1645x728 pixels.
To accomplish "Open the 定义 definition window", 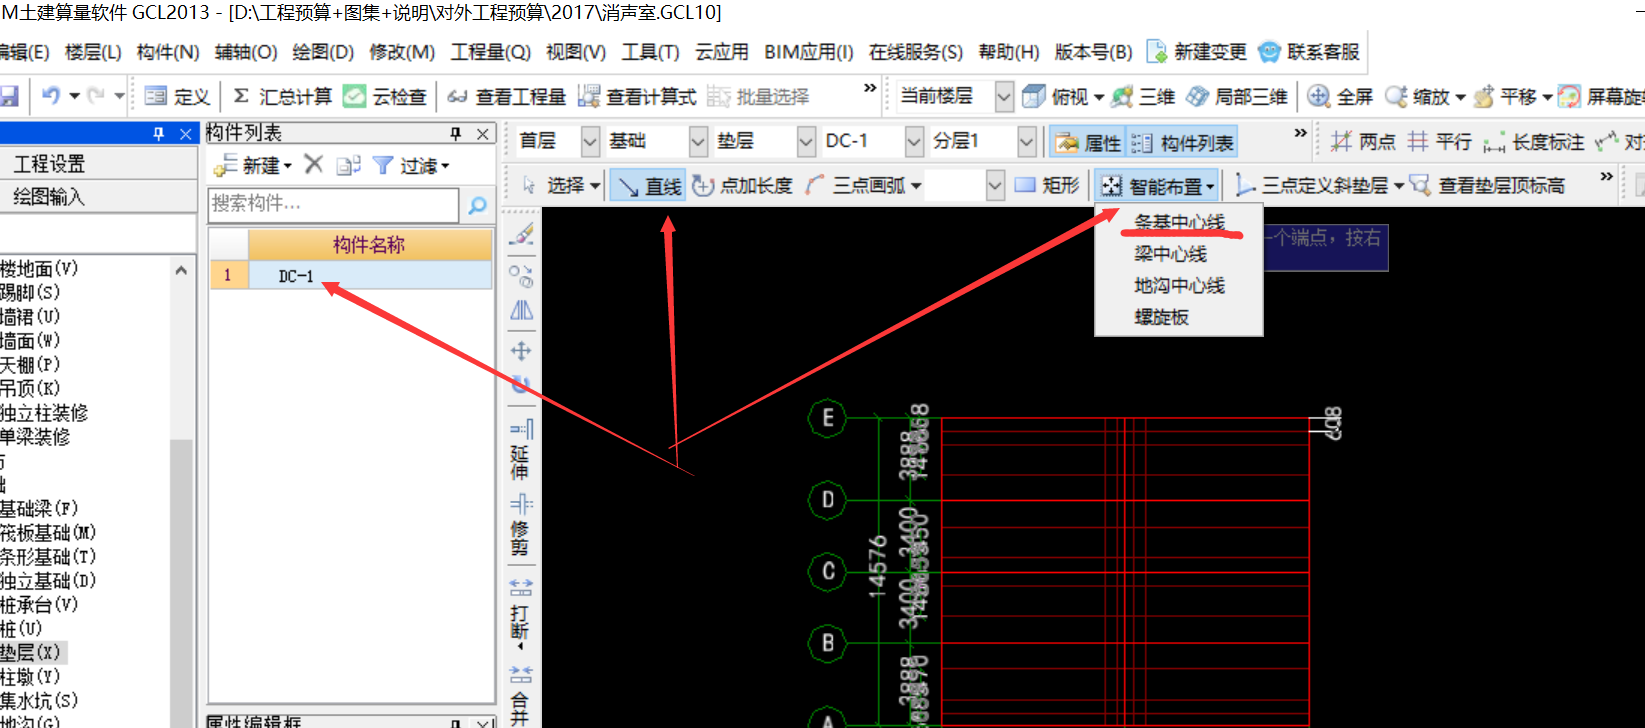I will point(177,96).
